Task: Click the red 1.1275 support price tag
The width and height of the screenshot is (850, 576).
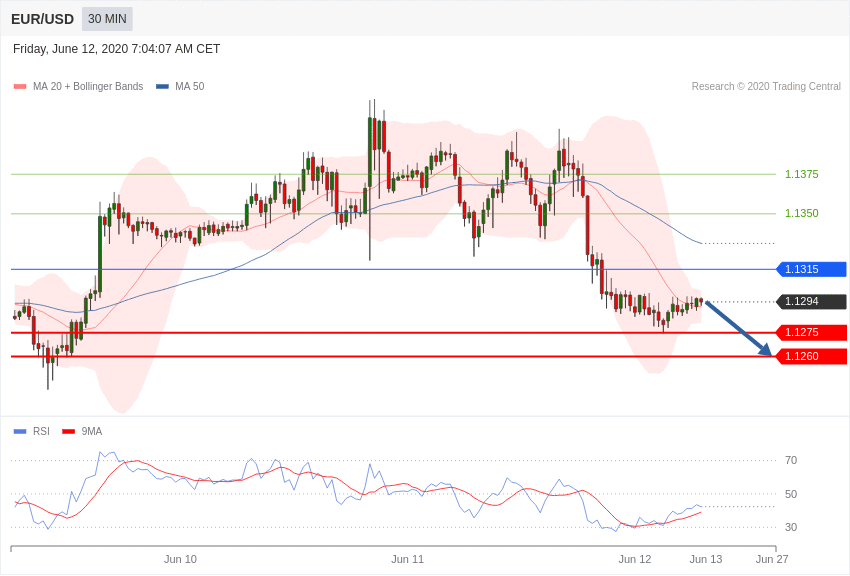Action: pyautogui.click(x=812, y=332)
